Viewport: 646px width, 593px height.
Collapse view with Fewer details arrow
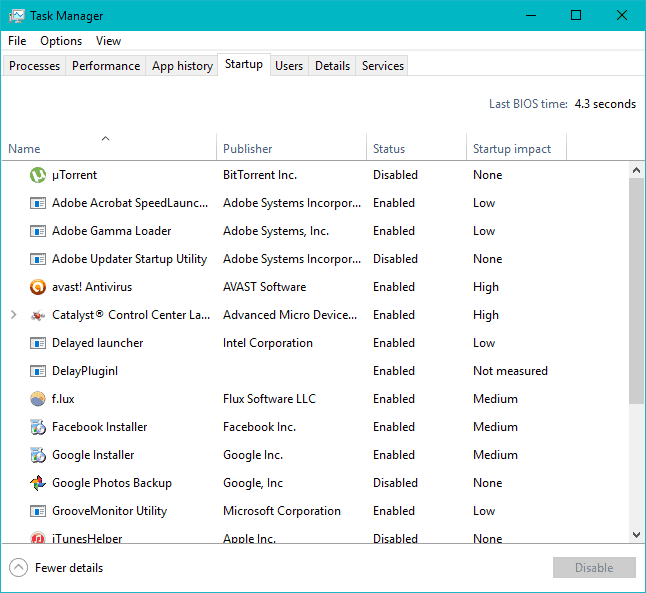pos(19,568)
